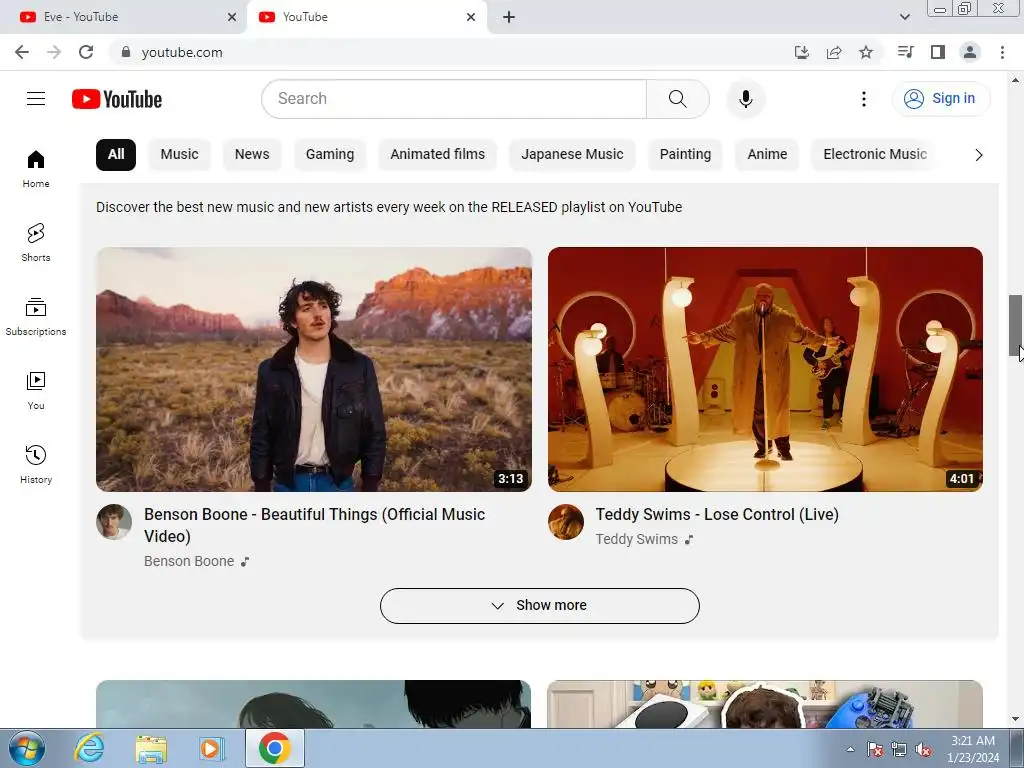This screenshot has height=768, width=1024.
Task: Click the address bar URL
Action: point(182,52)
